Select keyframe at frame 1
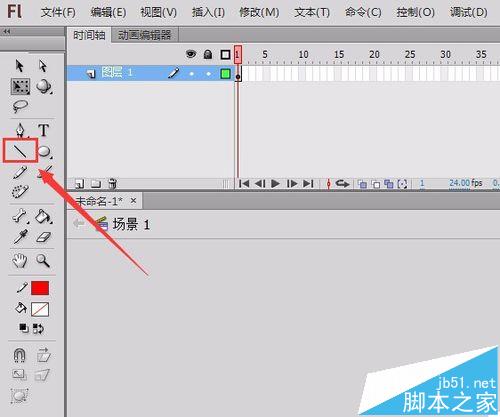The height and width of the screenshot is (417, 500). [x=238, y=73]
